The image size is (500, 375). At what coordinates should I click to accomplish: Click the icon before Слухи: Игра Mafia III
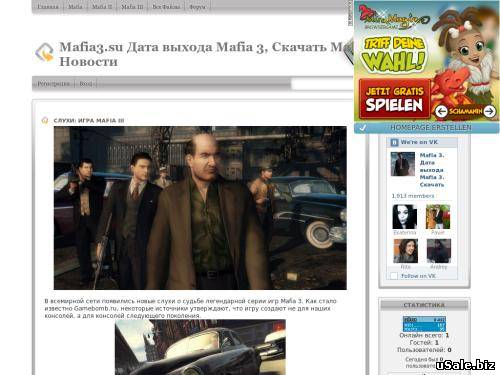(x=45, y=120)
